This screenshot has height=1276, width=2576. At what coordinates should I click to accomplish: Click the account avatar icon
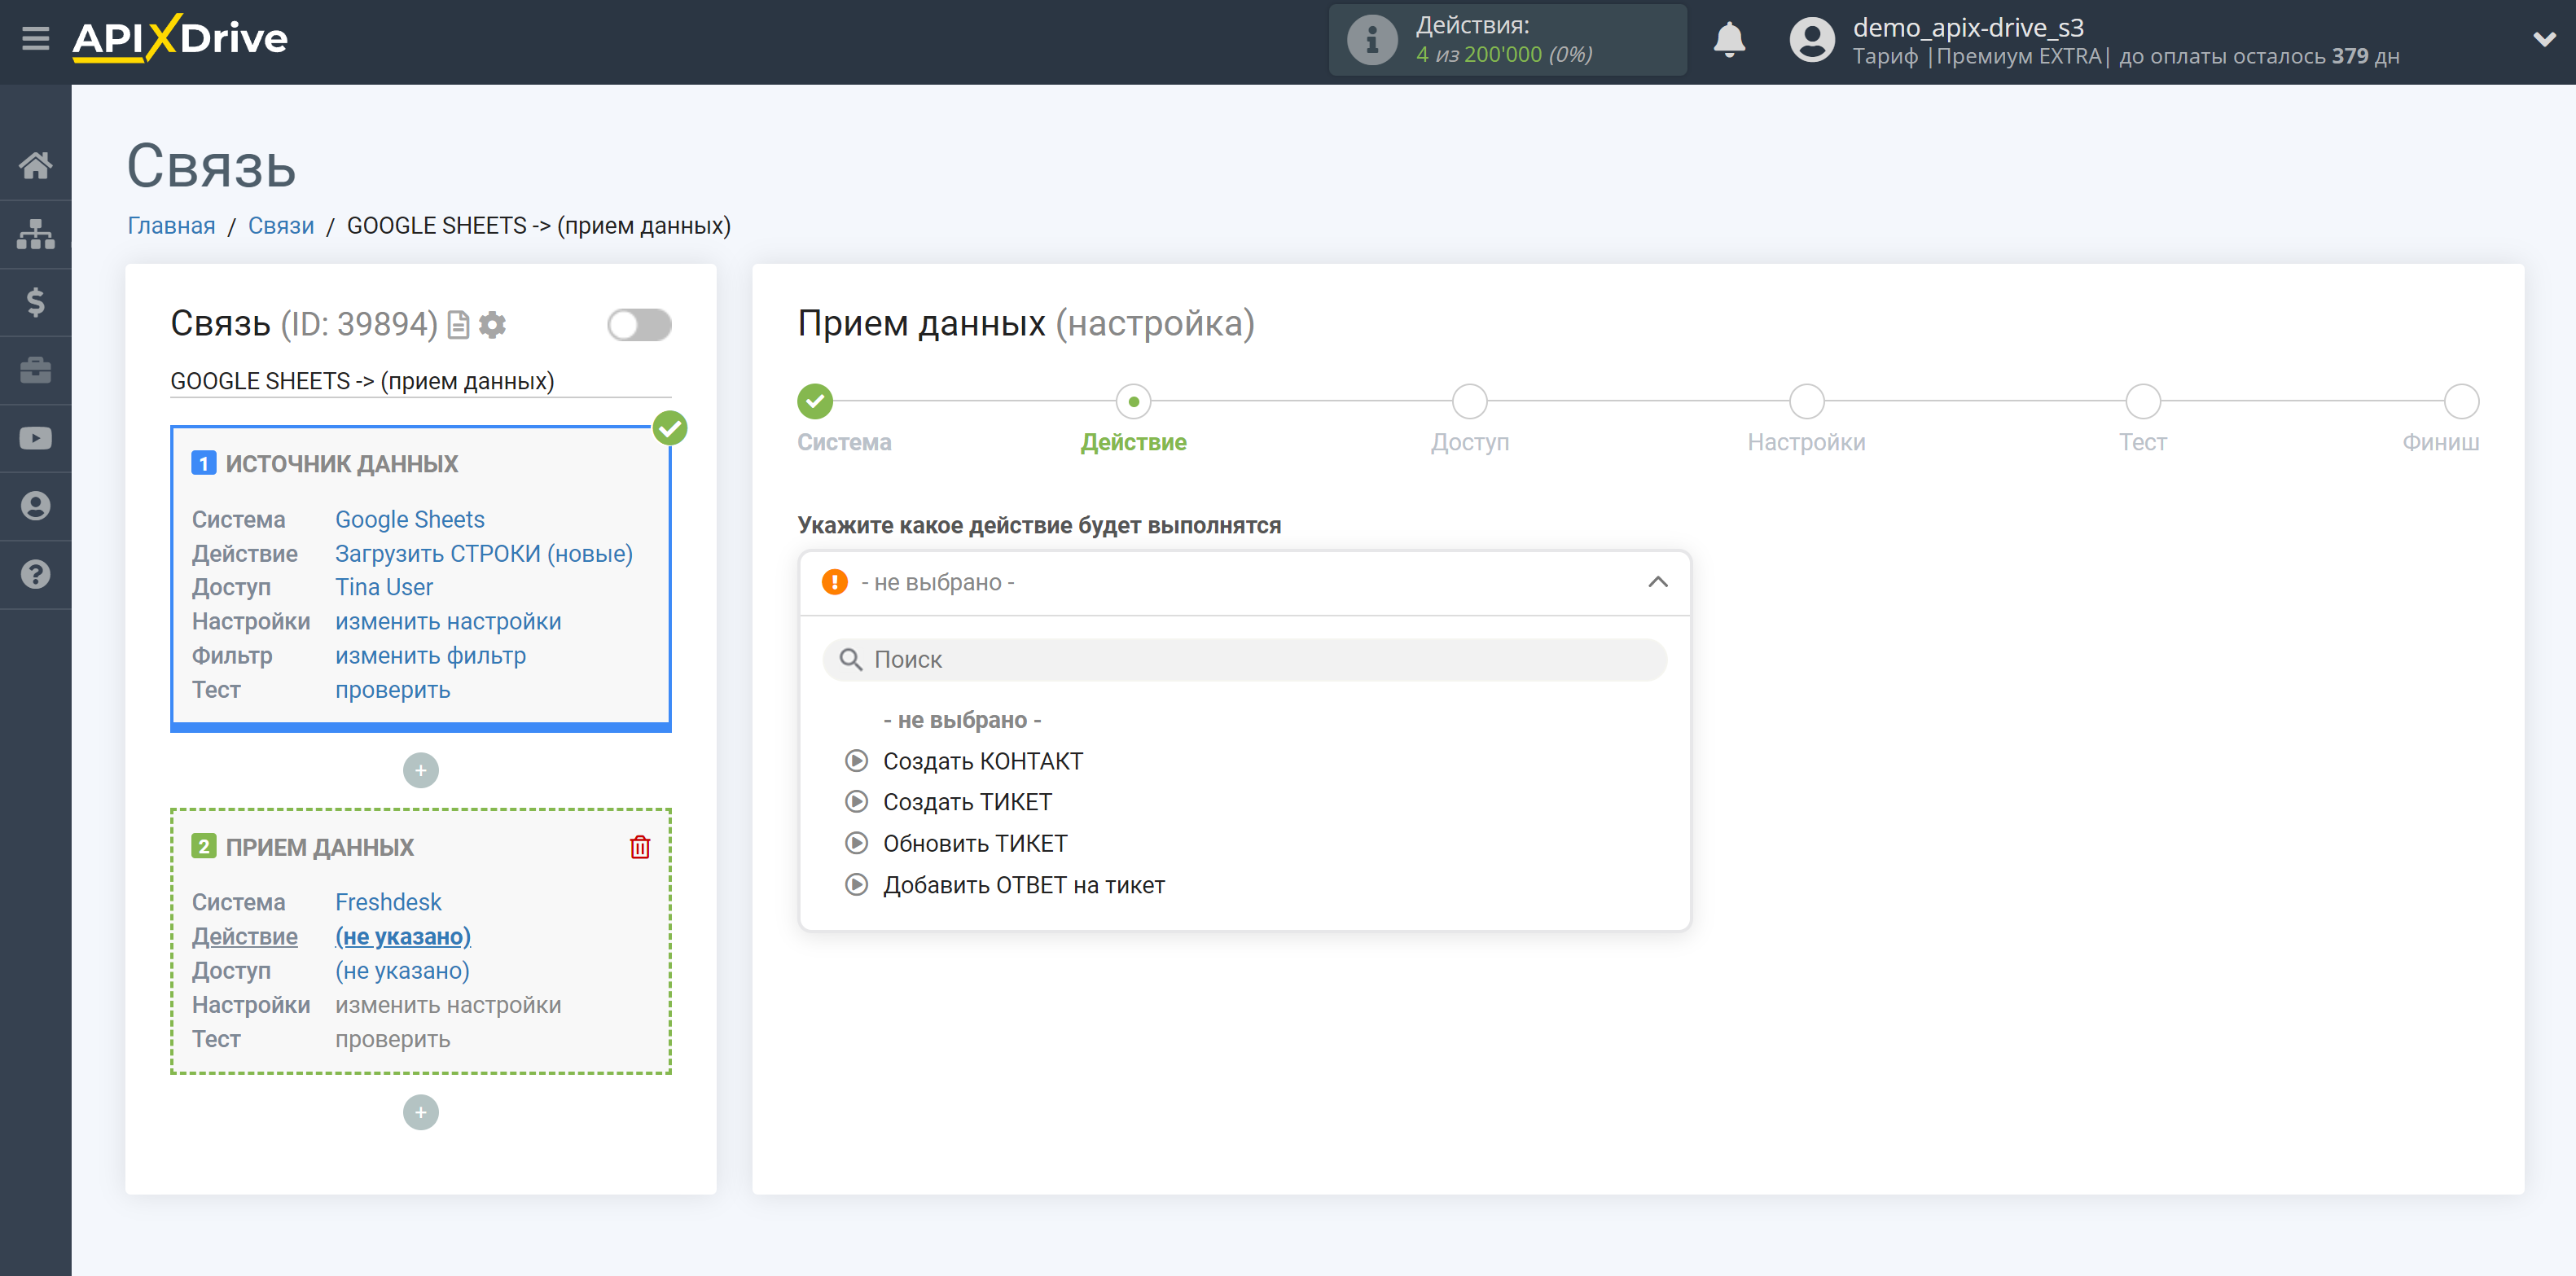(x=1812, y=40)
